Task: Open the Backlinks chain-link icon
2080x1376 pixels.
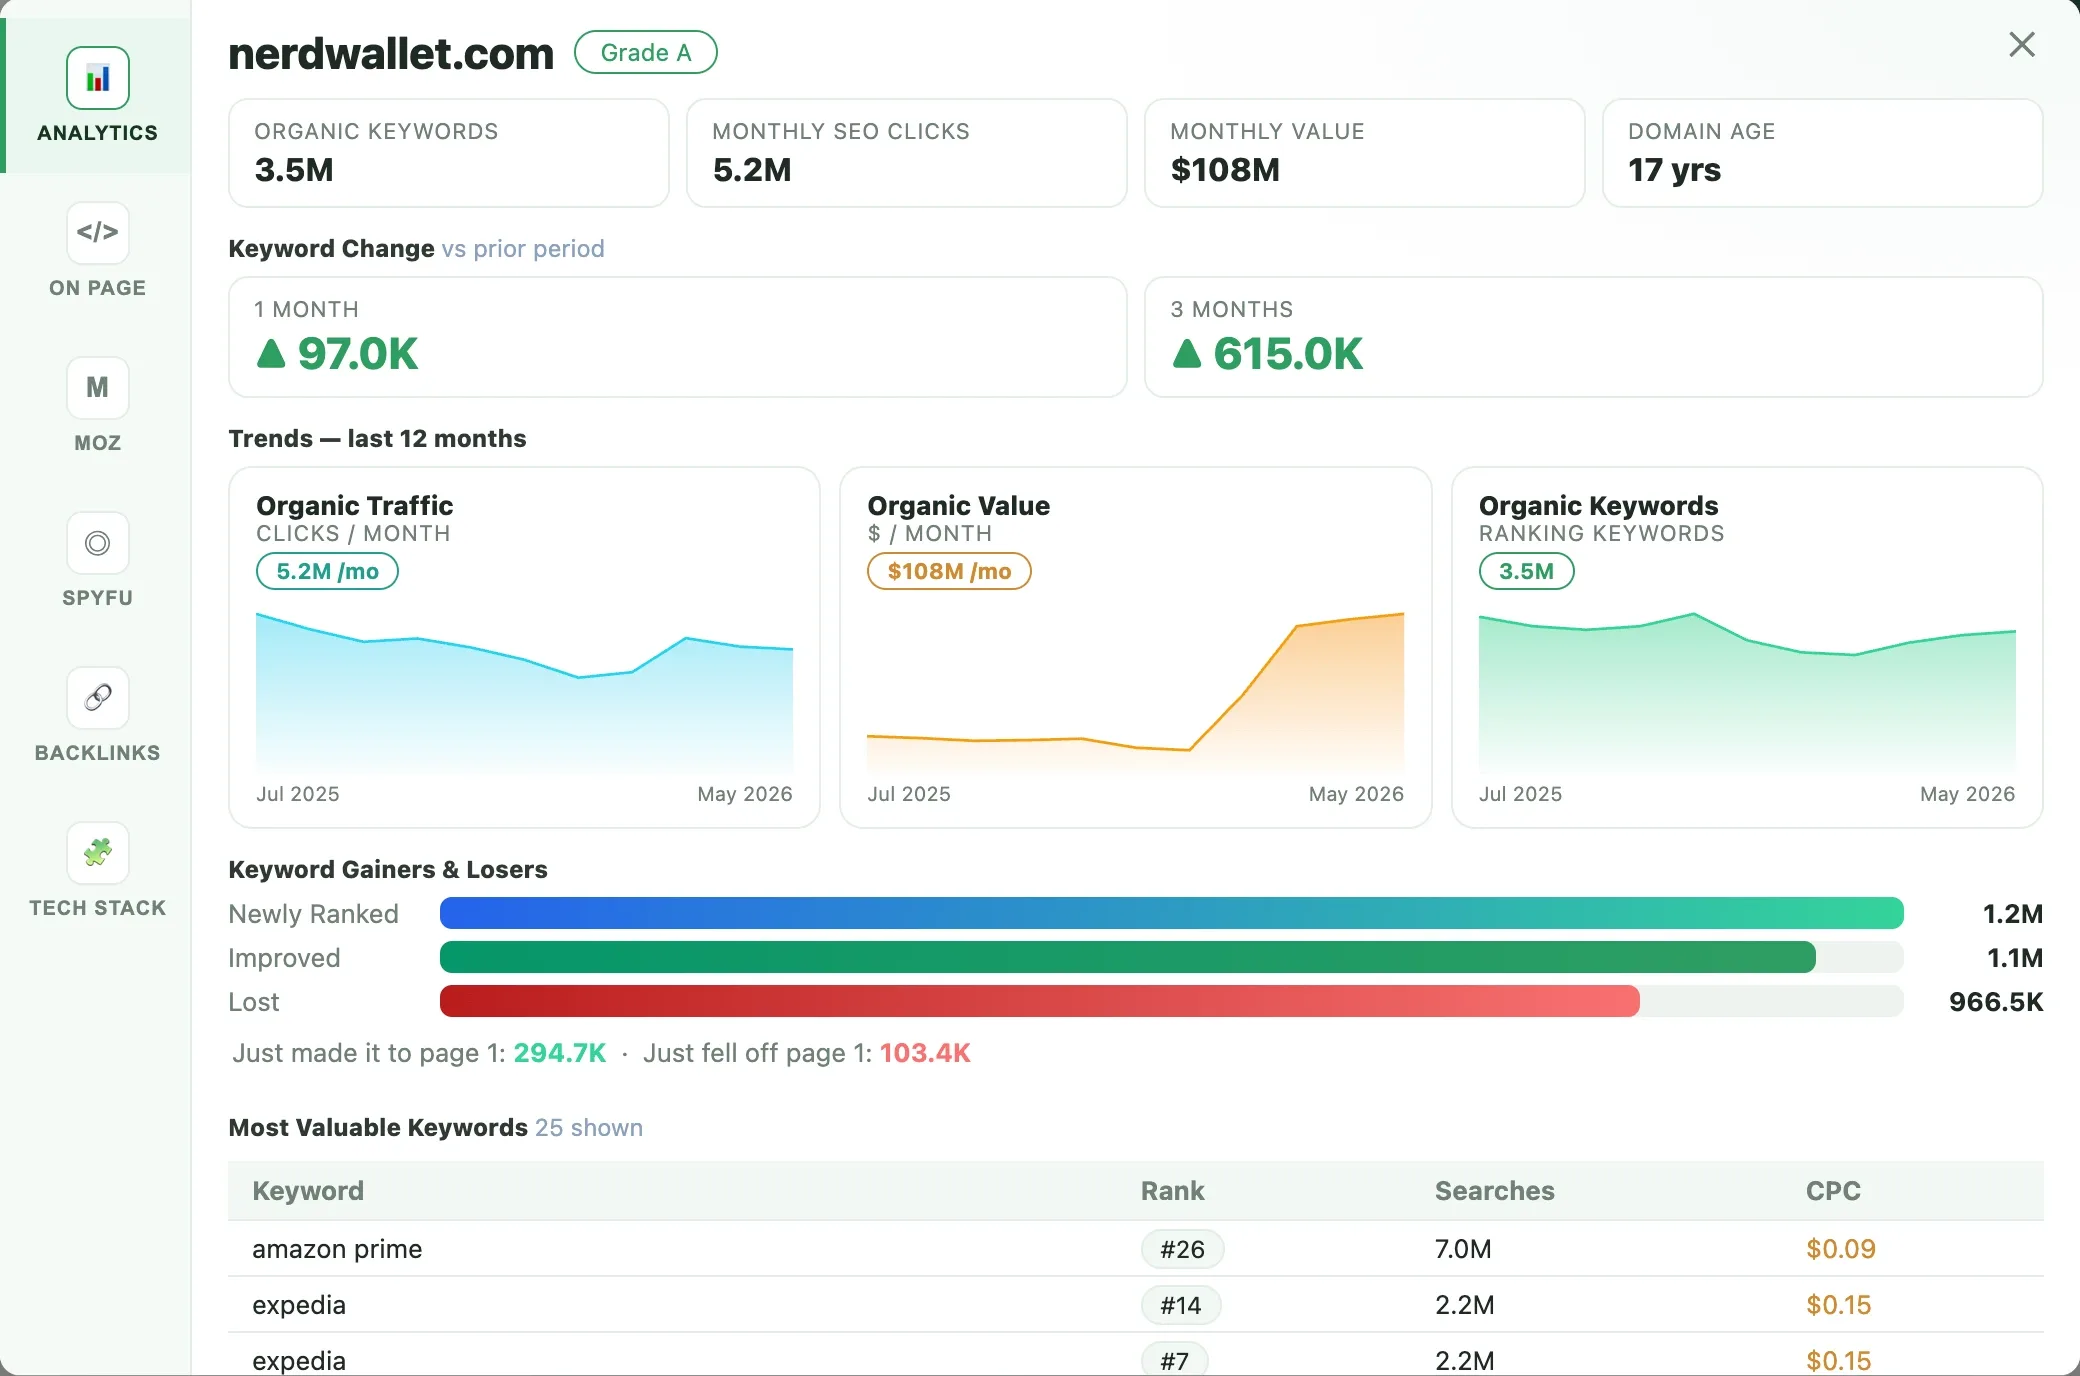Action: pos(98,698)
